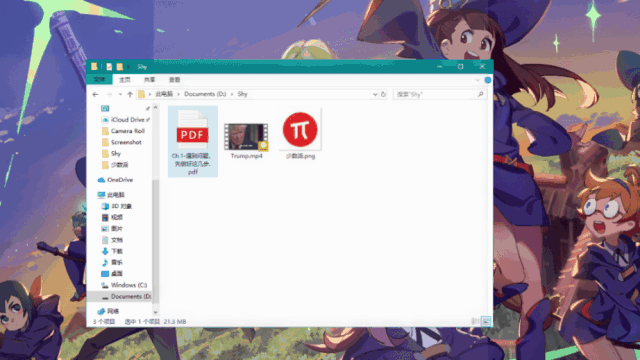Image resolution: width=640 pixels, height=360 pixels.
Task: Click the folder system icon in the title bar
Action: coord(94,66)
